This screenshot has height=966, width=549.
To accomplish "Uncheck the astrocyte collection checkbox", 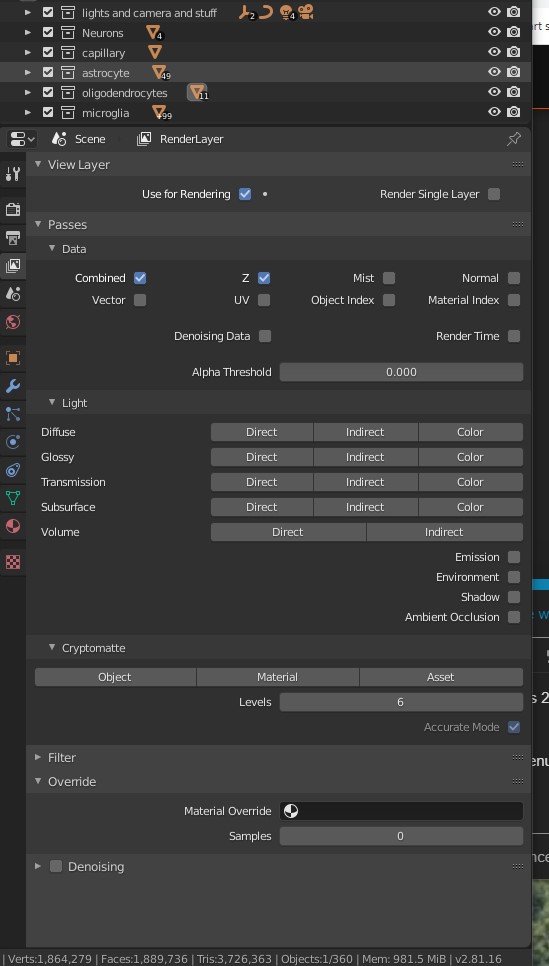I will [48, 72].
